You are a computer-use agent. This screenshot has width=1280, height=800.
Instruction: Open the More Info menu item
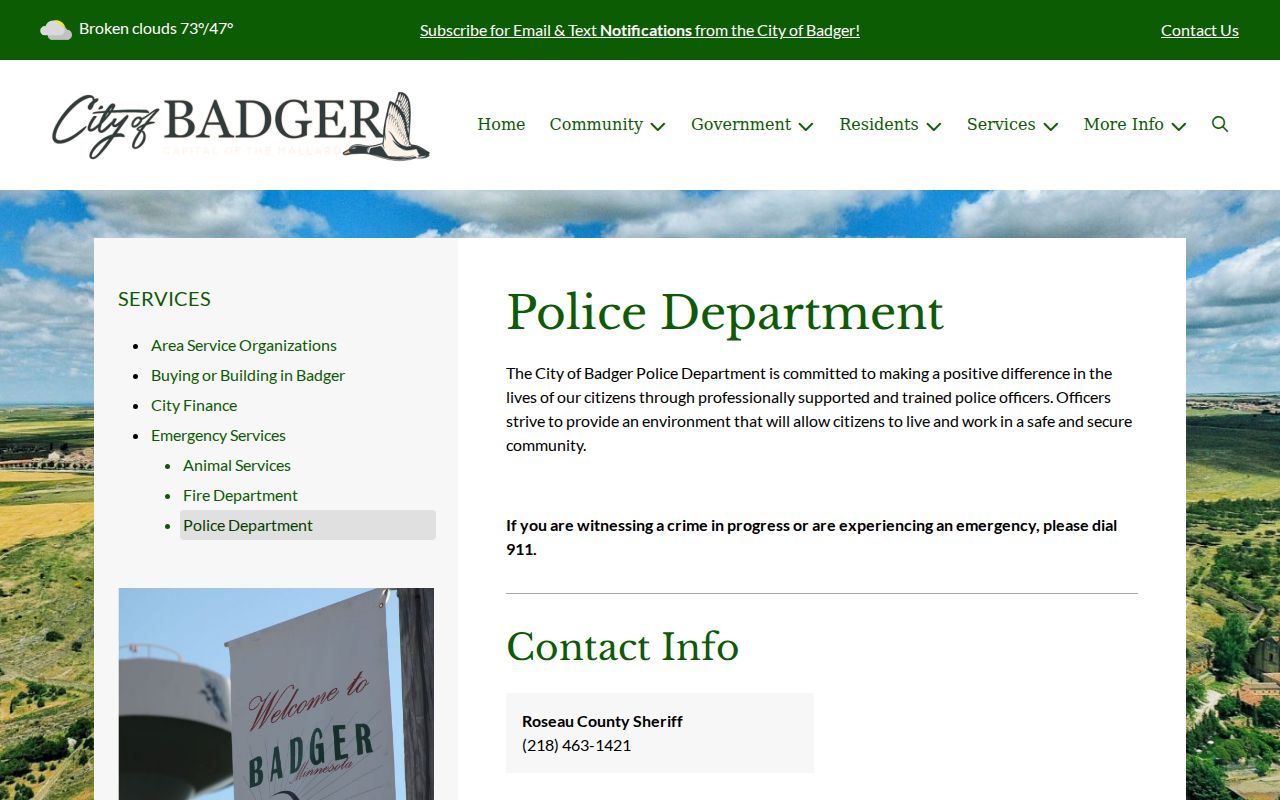(x=1124, y=124)
